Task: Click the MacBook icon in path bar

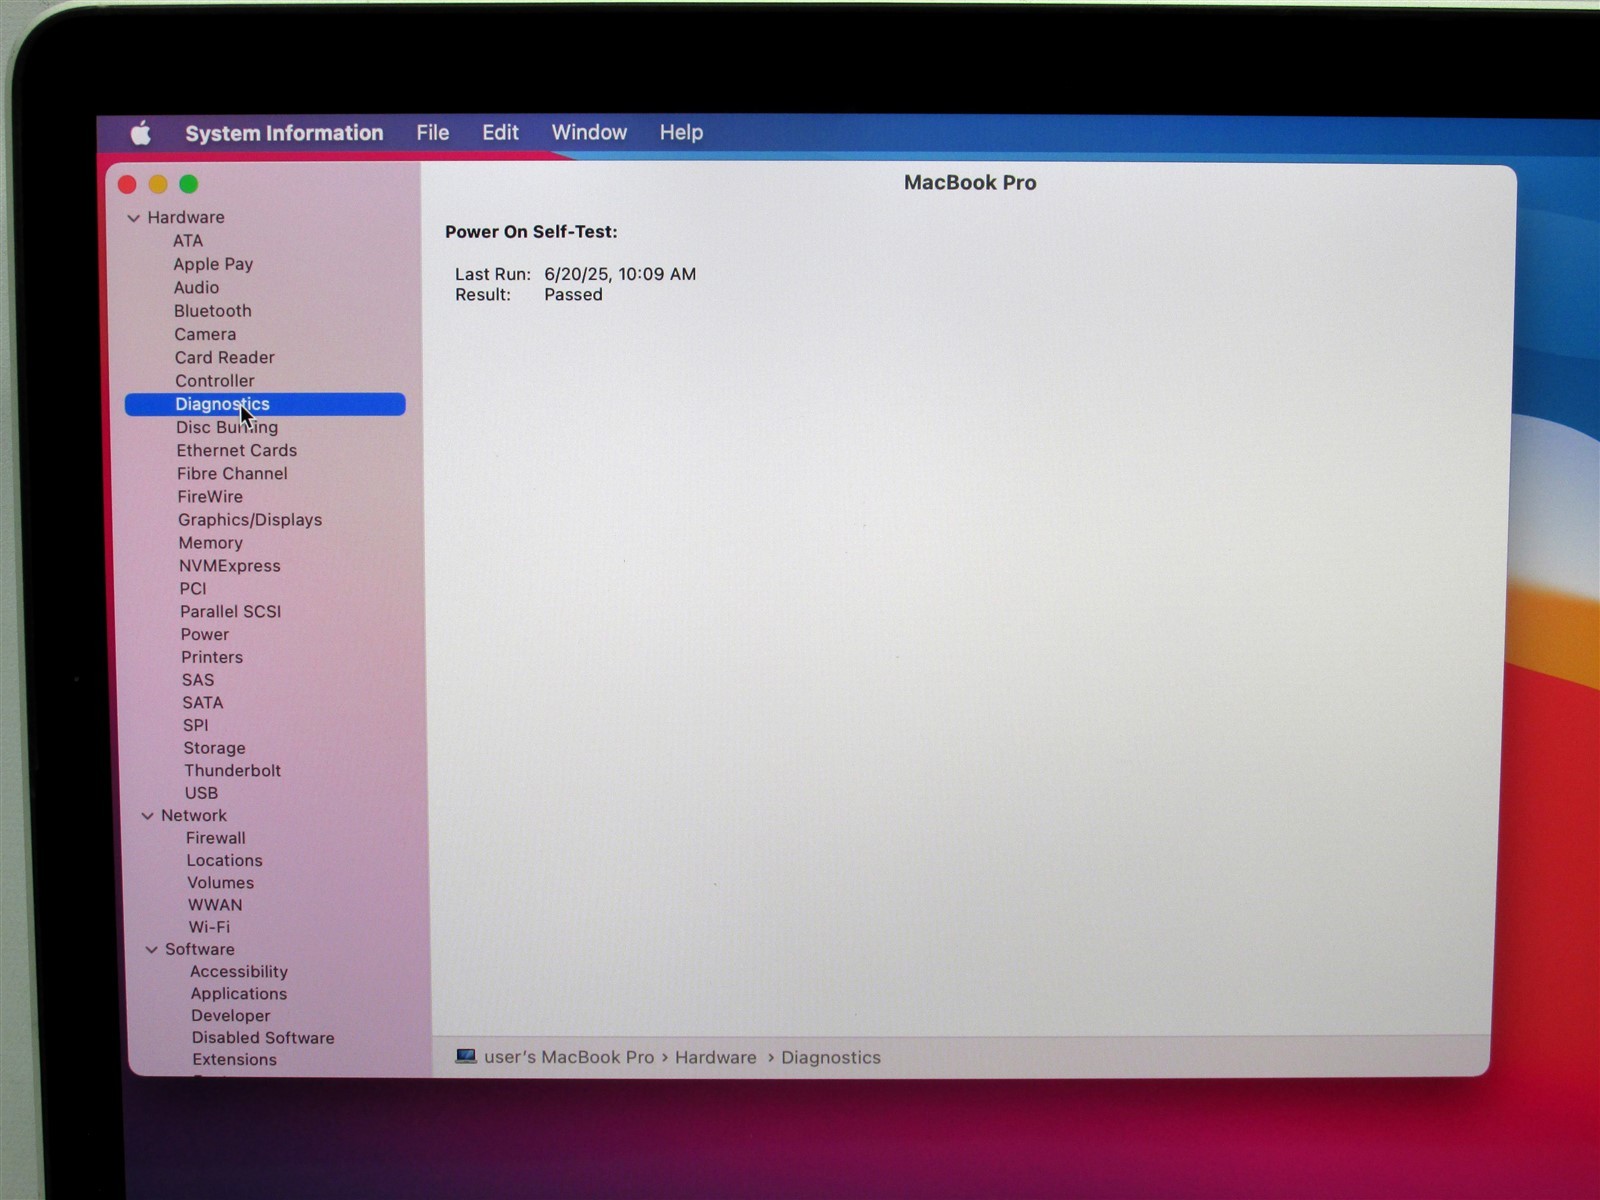Action: point(465,1056)
